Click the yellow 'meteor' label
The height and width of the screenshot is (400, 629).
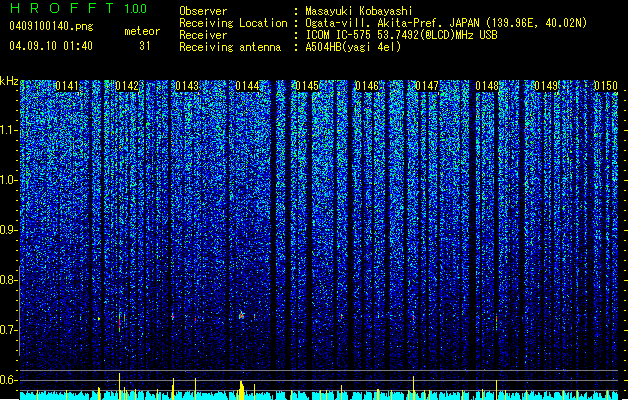[142, 31]
